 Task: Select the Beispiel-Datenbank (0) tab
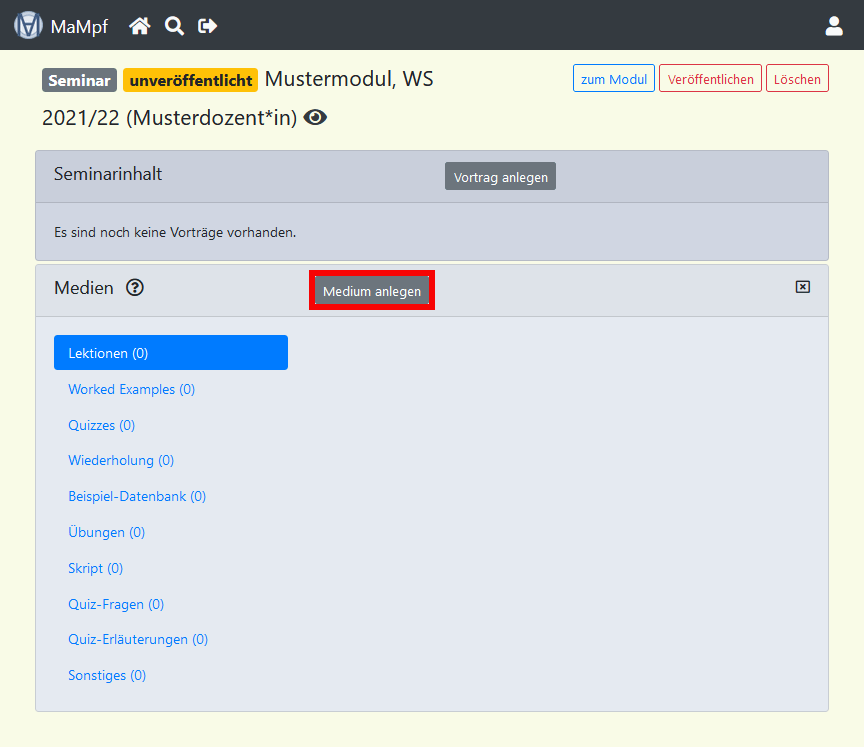coord(137,496)
